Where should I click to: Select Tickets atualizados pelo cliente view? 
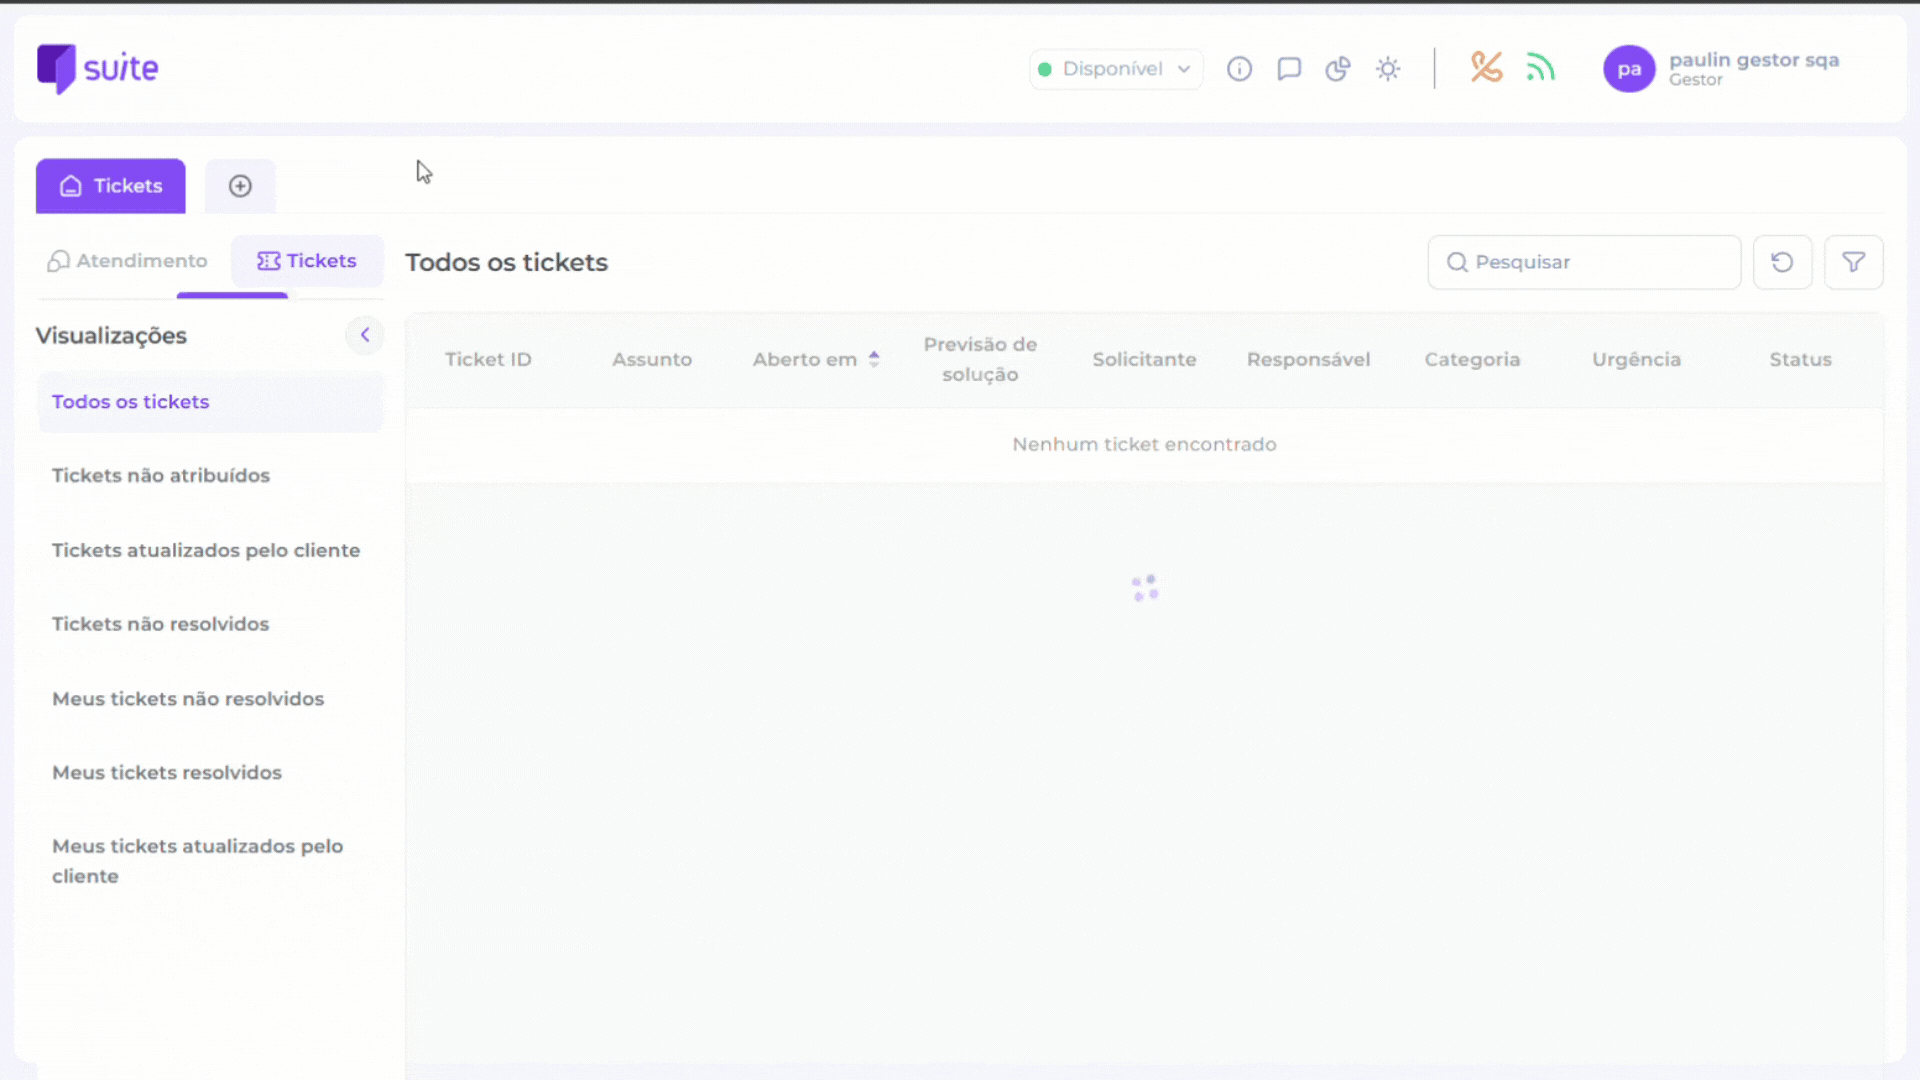coord(210,551)
